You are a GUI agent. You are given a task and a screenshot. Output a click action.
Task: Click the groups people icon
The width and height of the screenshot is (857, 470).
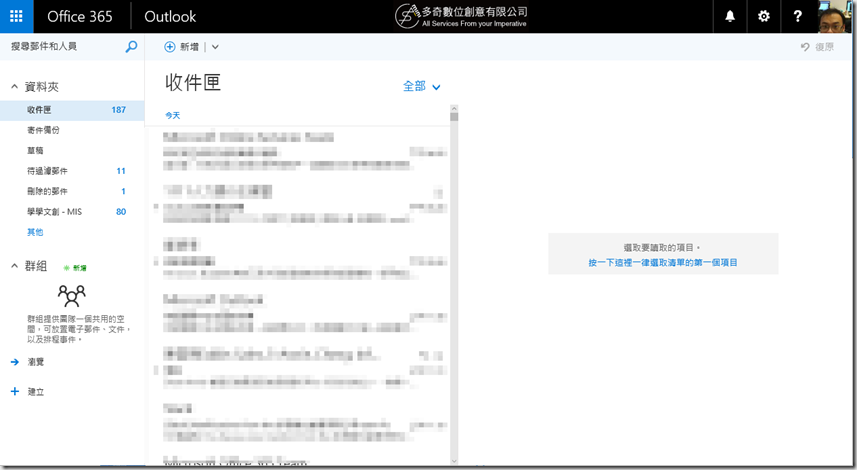tap(72, 295)
